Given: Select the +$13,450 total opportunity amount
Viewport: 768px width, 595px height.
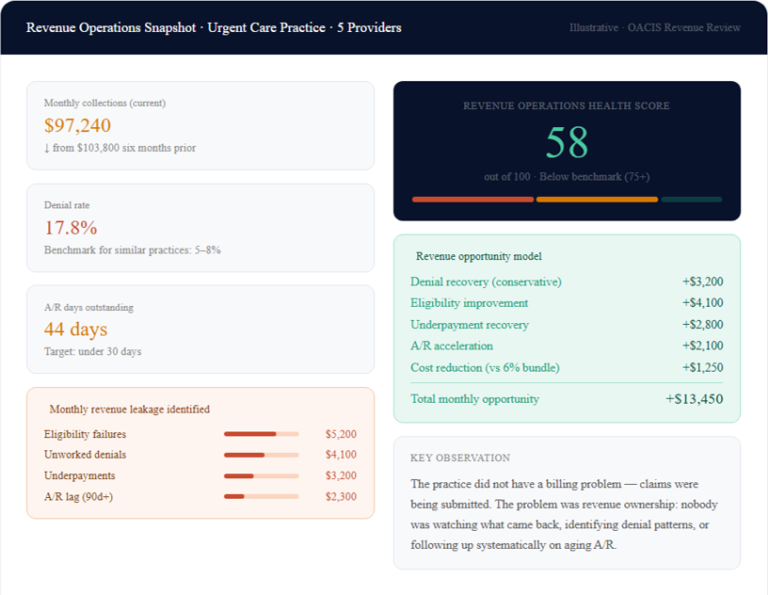Looking at the screenshot, I should tap(694, 399).
